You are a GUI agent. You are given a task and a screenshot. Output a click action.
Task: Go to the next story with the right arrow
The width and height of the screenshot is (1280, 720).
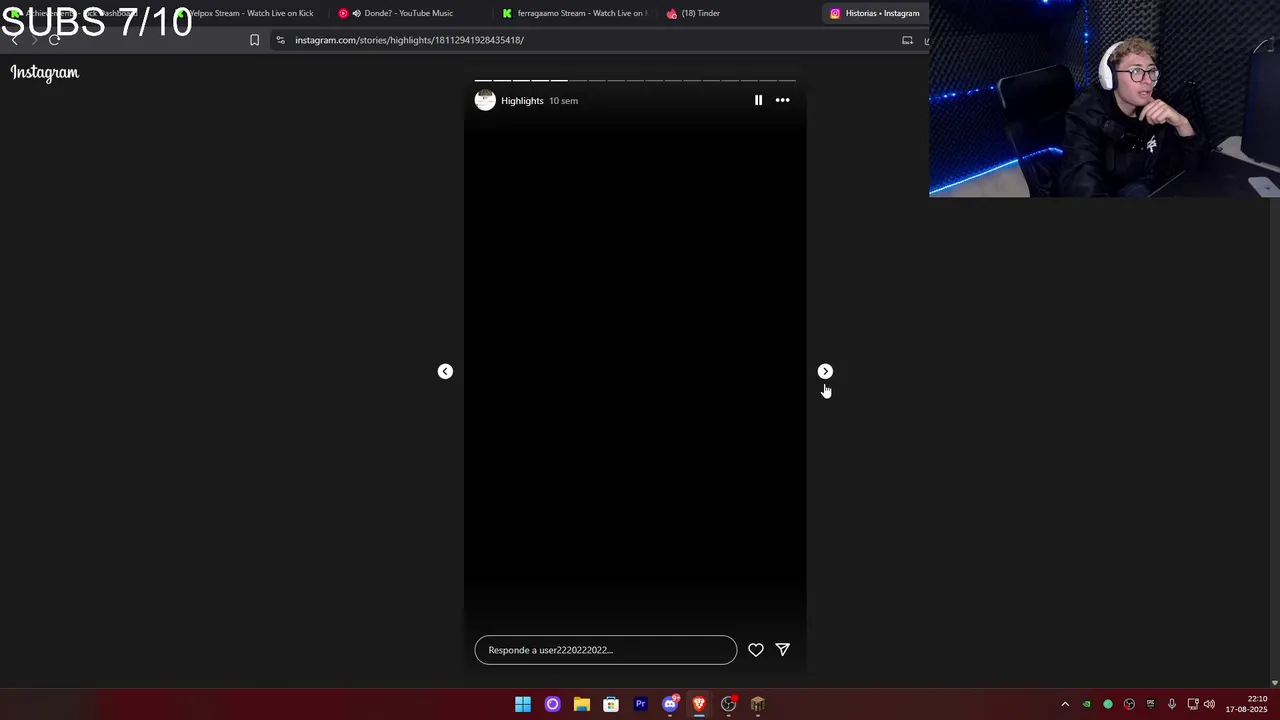825,371
